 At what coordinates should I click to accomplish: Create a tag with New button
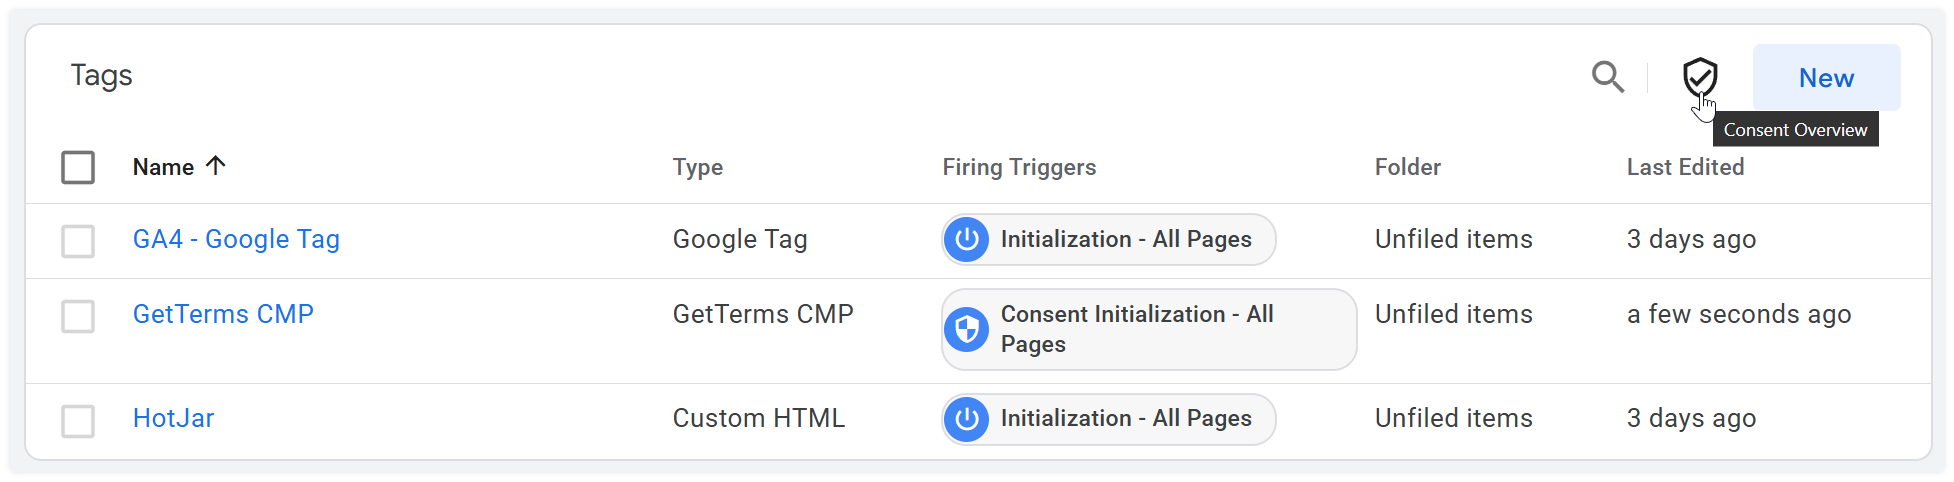point(1826,78)
